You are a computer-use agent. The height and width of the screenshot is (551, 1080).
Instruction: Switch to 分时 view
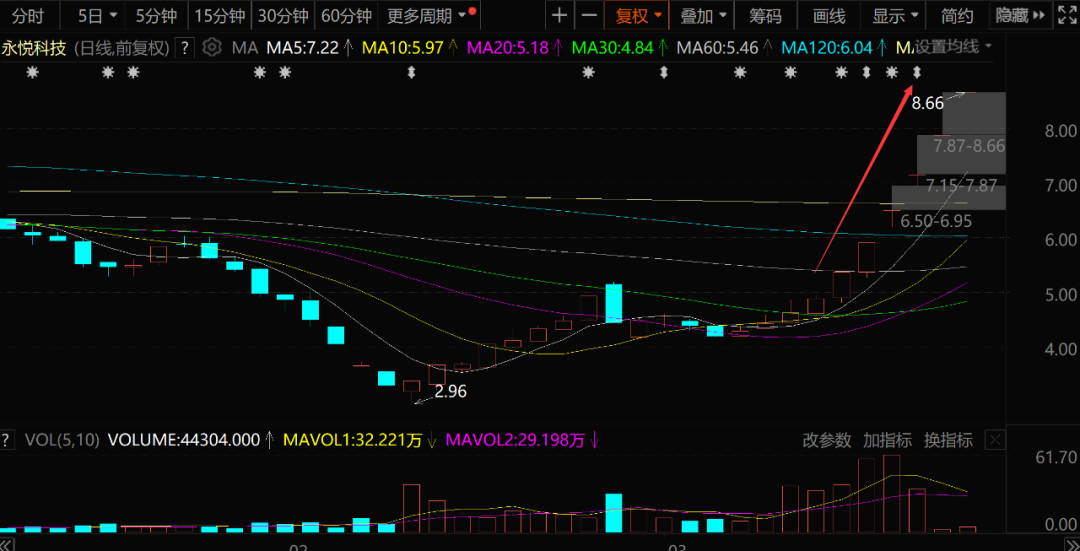click(x=28, y=15)
